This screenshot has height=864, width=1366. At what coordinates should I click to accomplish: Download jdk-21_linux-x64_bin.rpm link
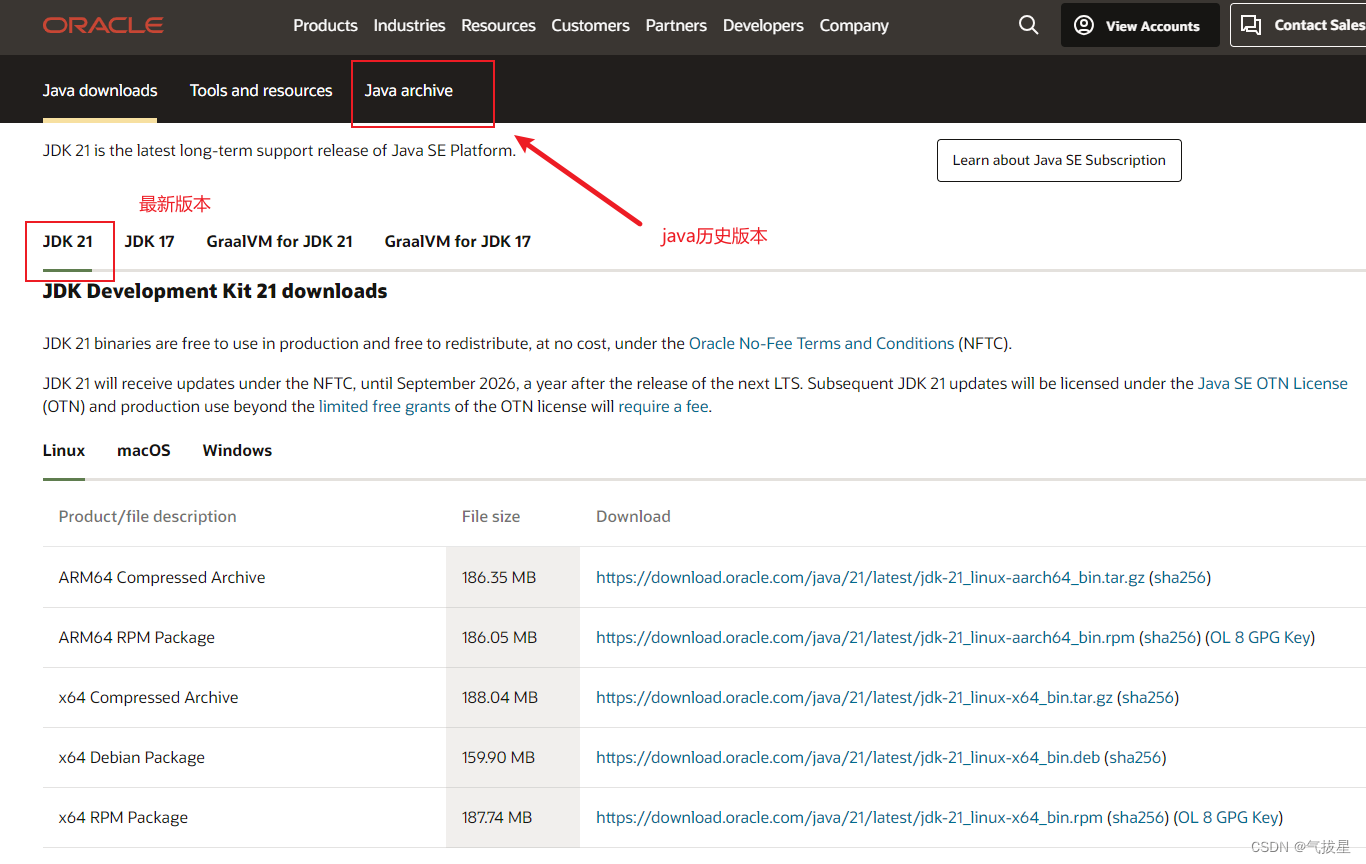[x=849, y=817]
